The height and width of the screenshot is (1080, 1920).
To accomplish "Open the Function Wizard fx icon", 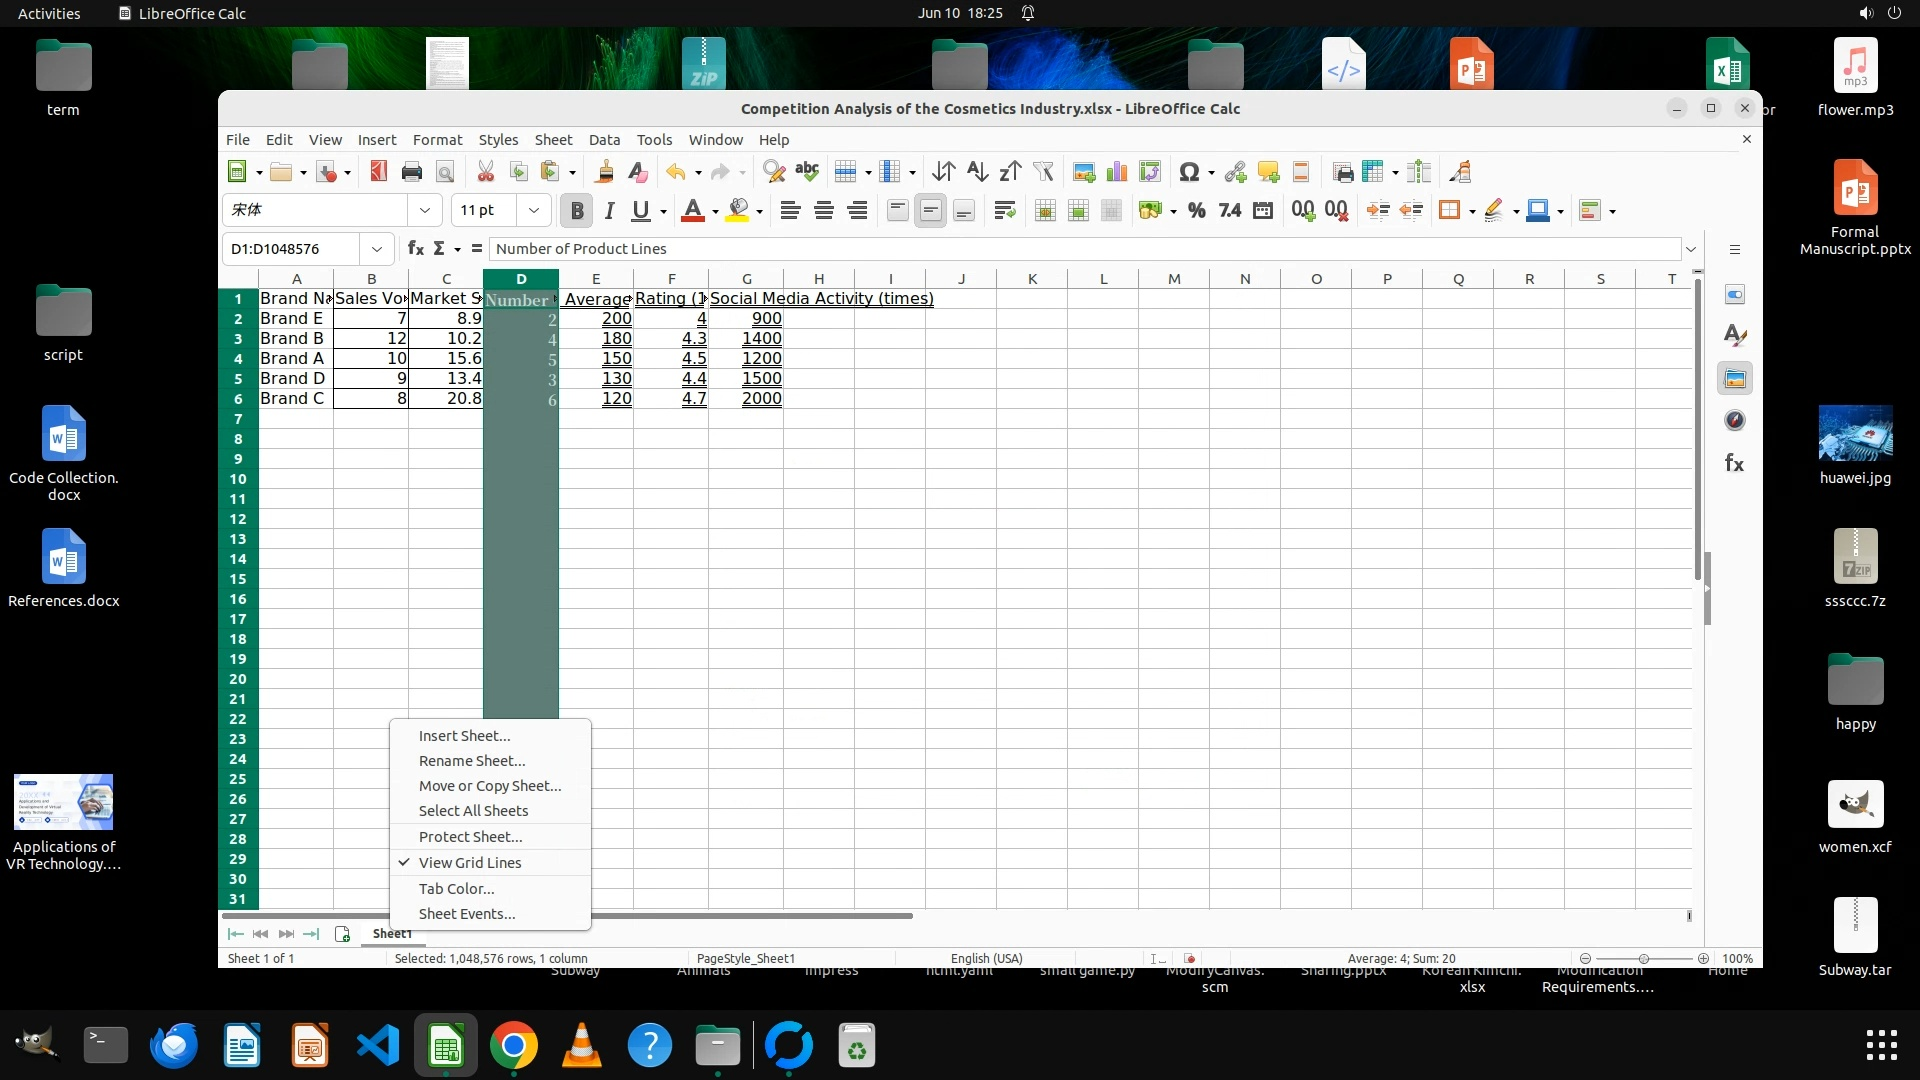I will (x=415, y=249).
